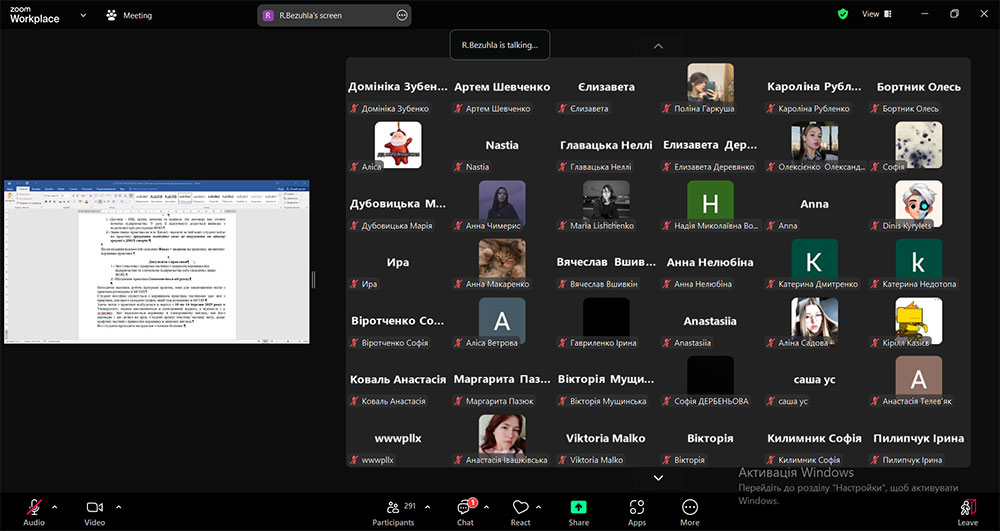Open audio options chevron next to Audio
1000x531 pixels.
point(54,507)
